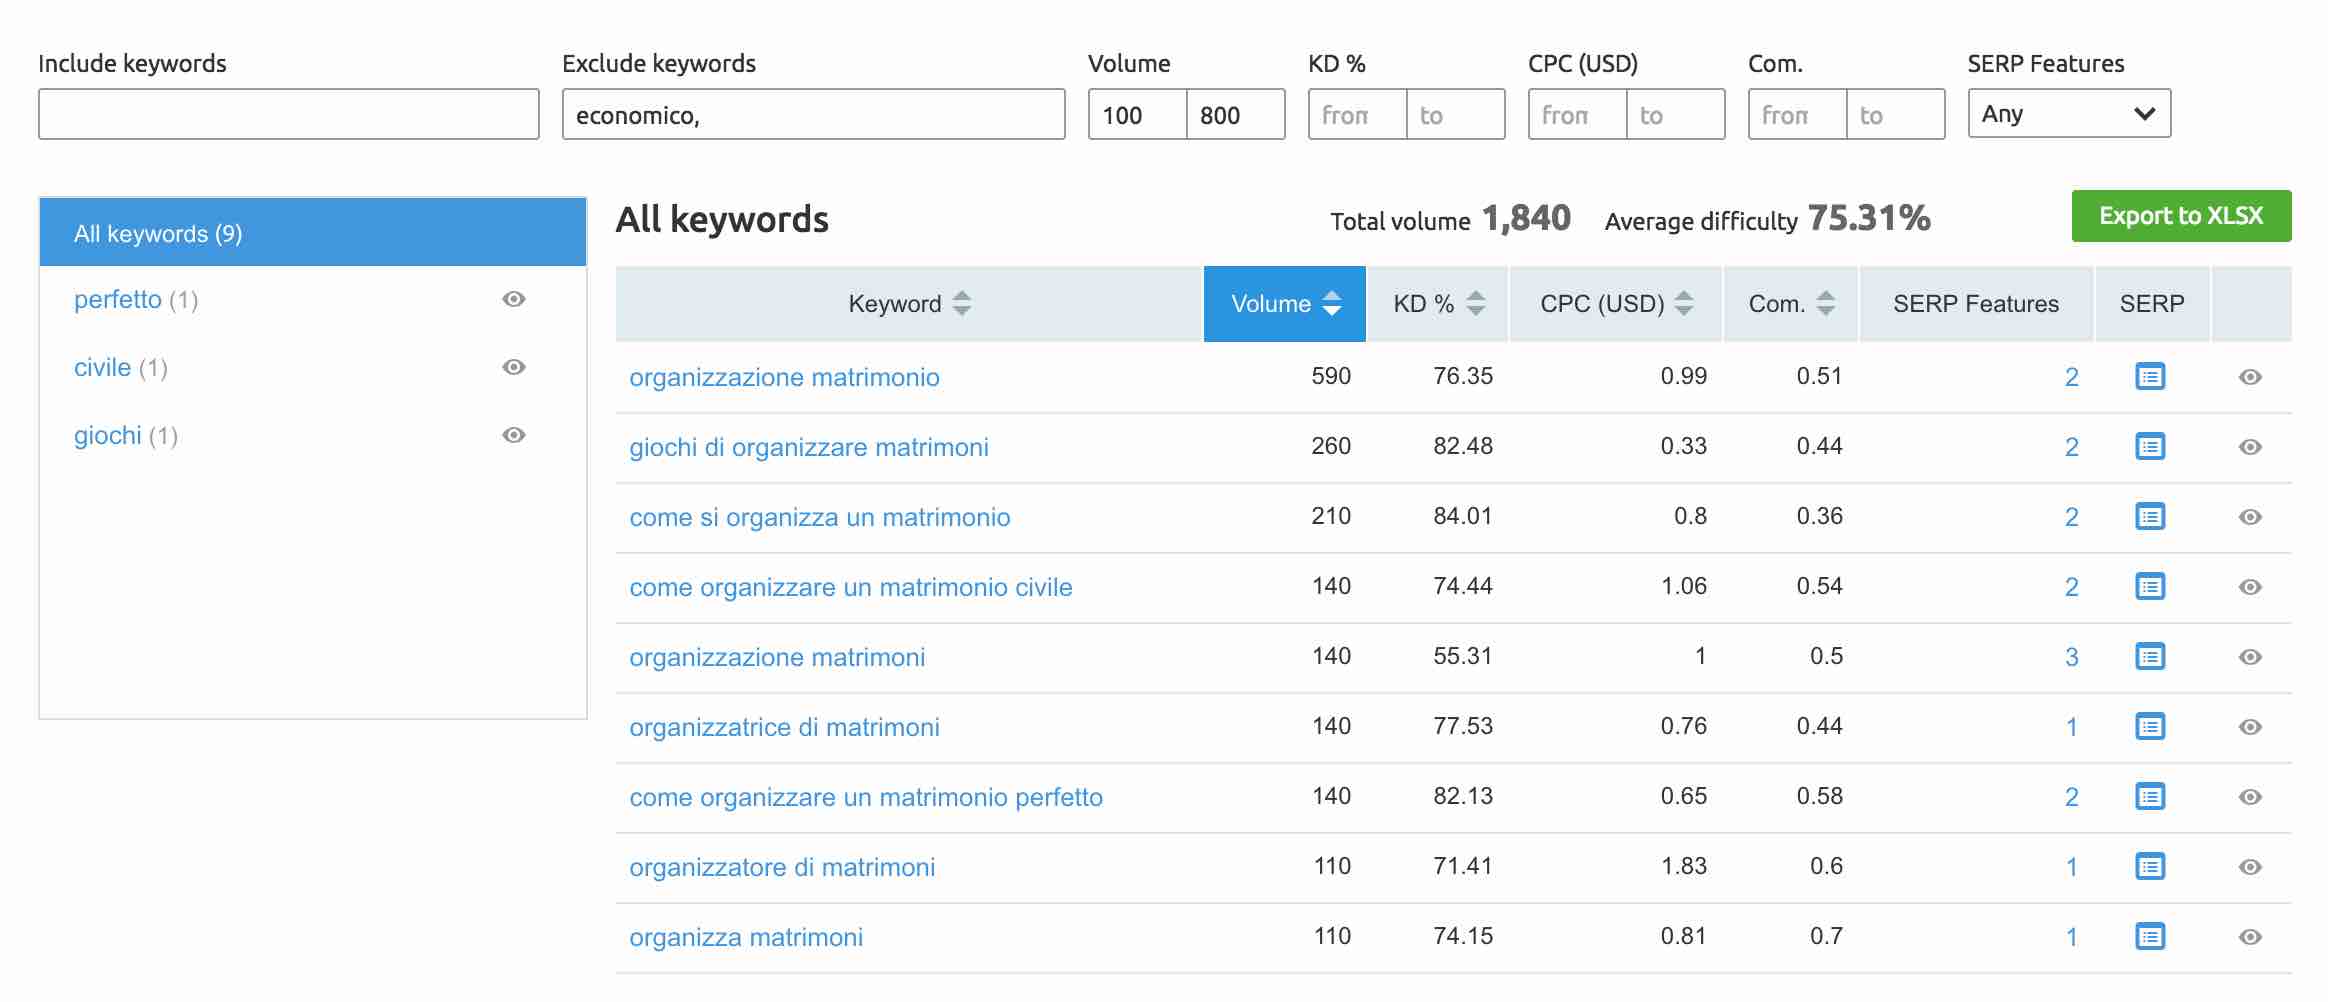This screenshot has height=1002, width=2328.
Task: Open SERP view for come organizzare un matrimonio civile
Action: (2150, 587)
